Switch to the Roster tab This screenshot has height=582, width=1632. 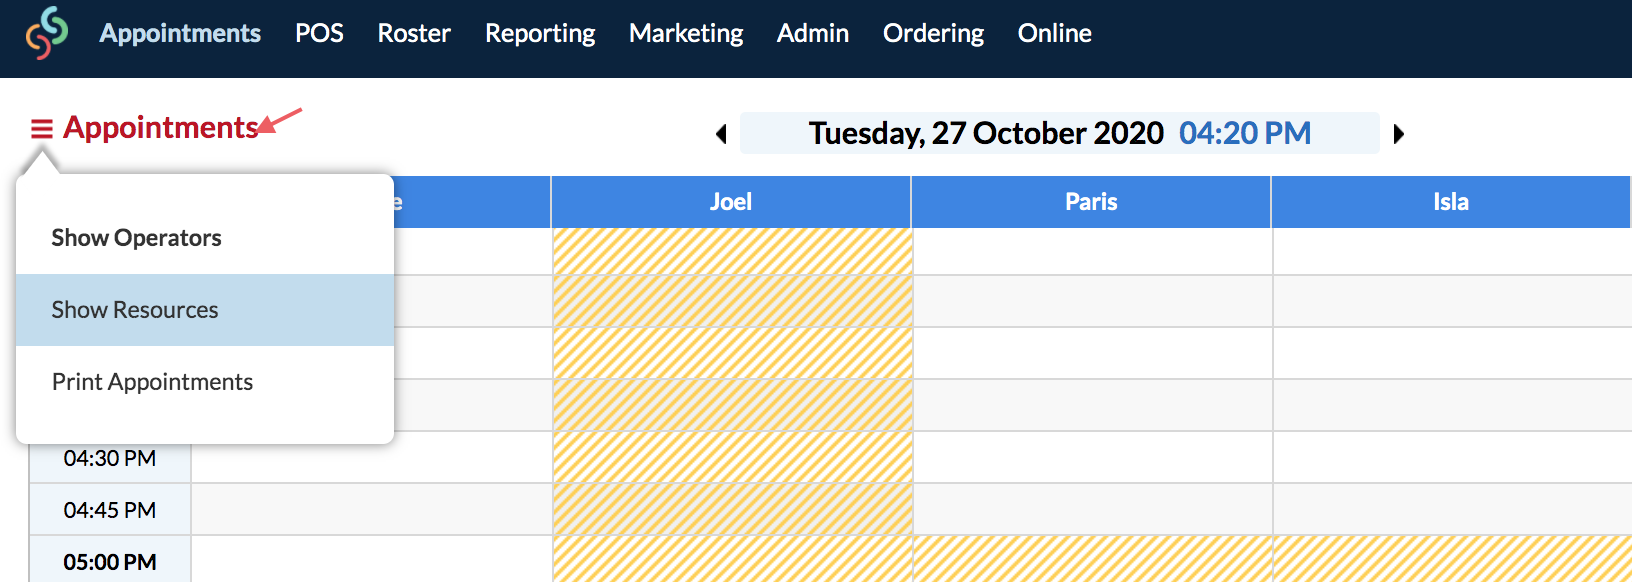pos(414,33)
